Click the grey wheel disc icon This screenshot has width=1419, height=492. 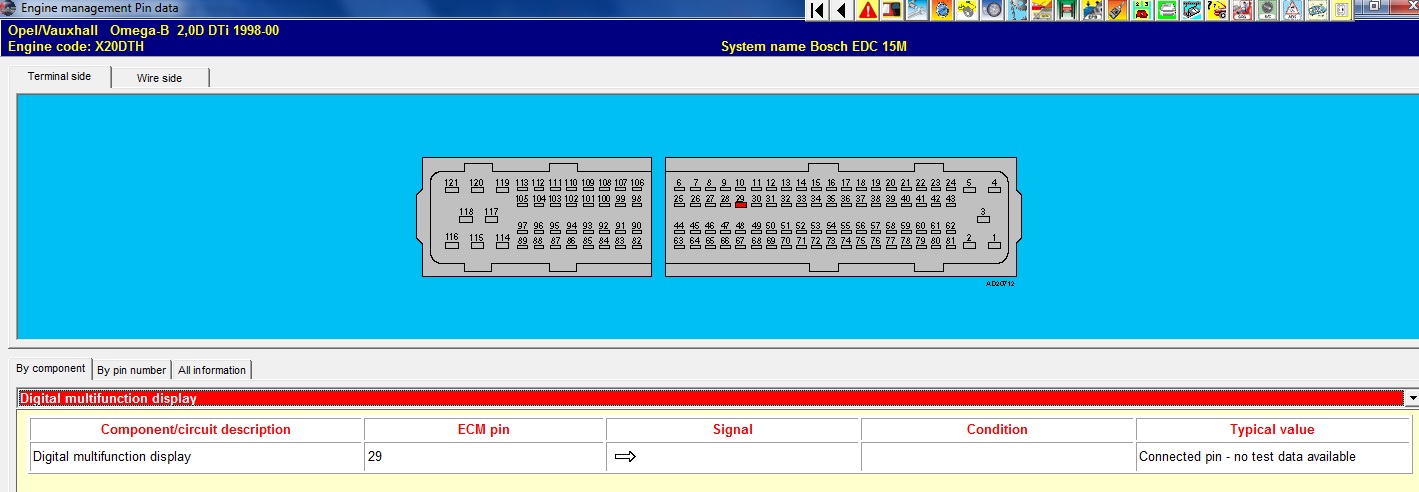[x=991, y=10]
